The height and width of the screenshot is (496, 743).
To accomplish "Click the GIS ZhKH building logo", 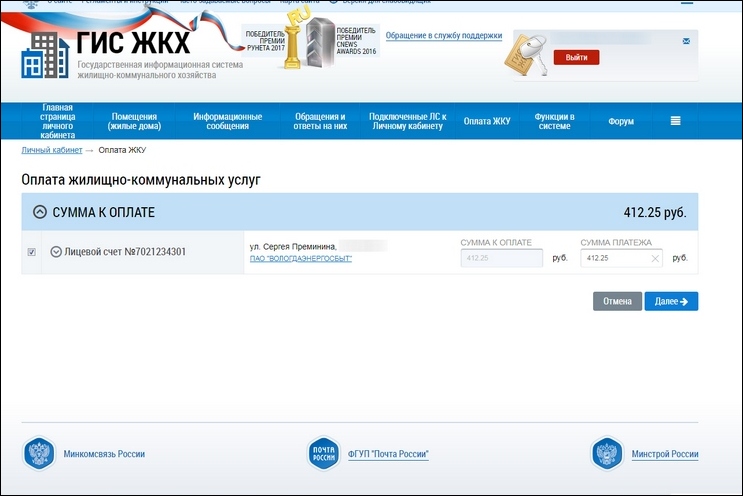I will pos(44,56).
